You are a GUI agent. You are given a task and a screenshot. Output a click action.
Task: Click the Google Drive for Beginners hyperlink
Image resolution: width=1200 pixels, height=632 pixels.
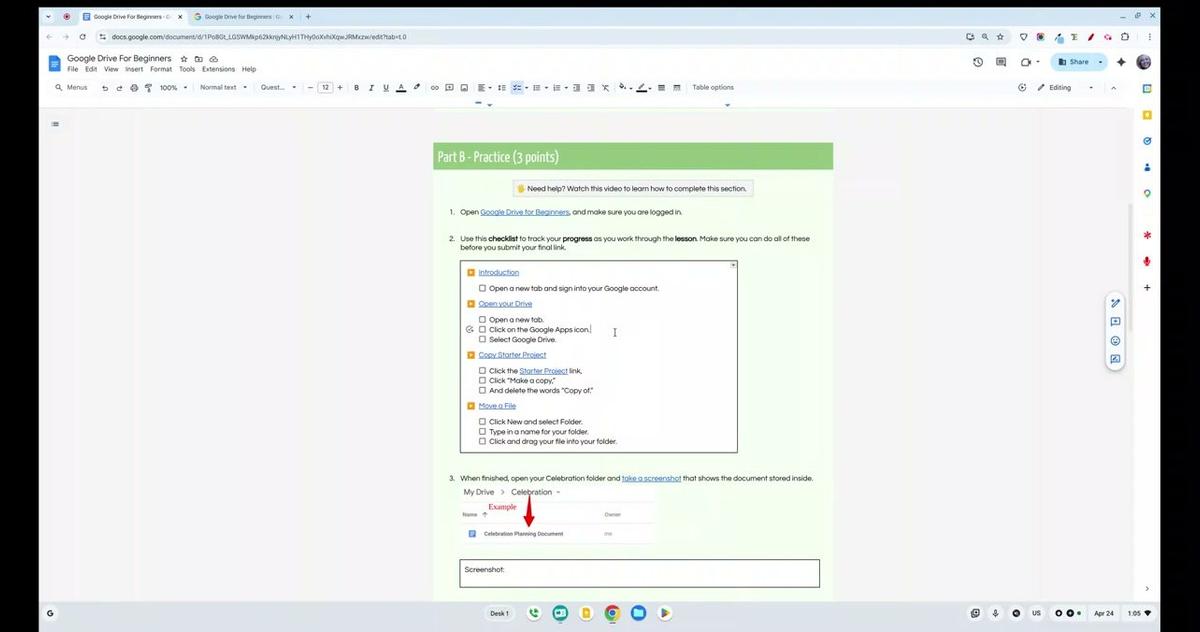(525, 211)
